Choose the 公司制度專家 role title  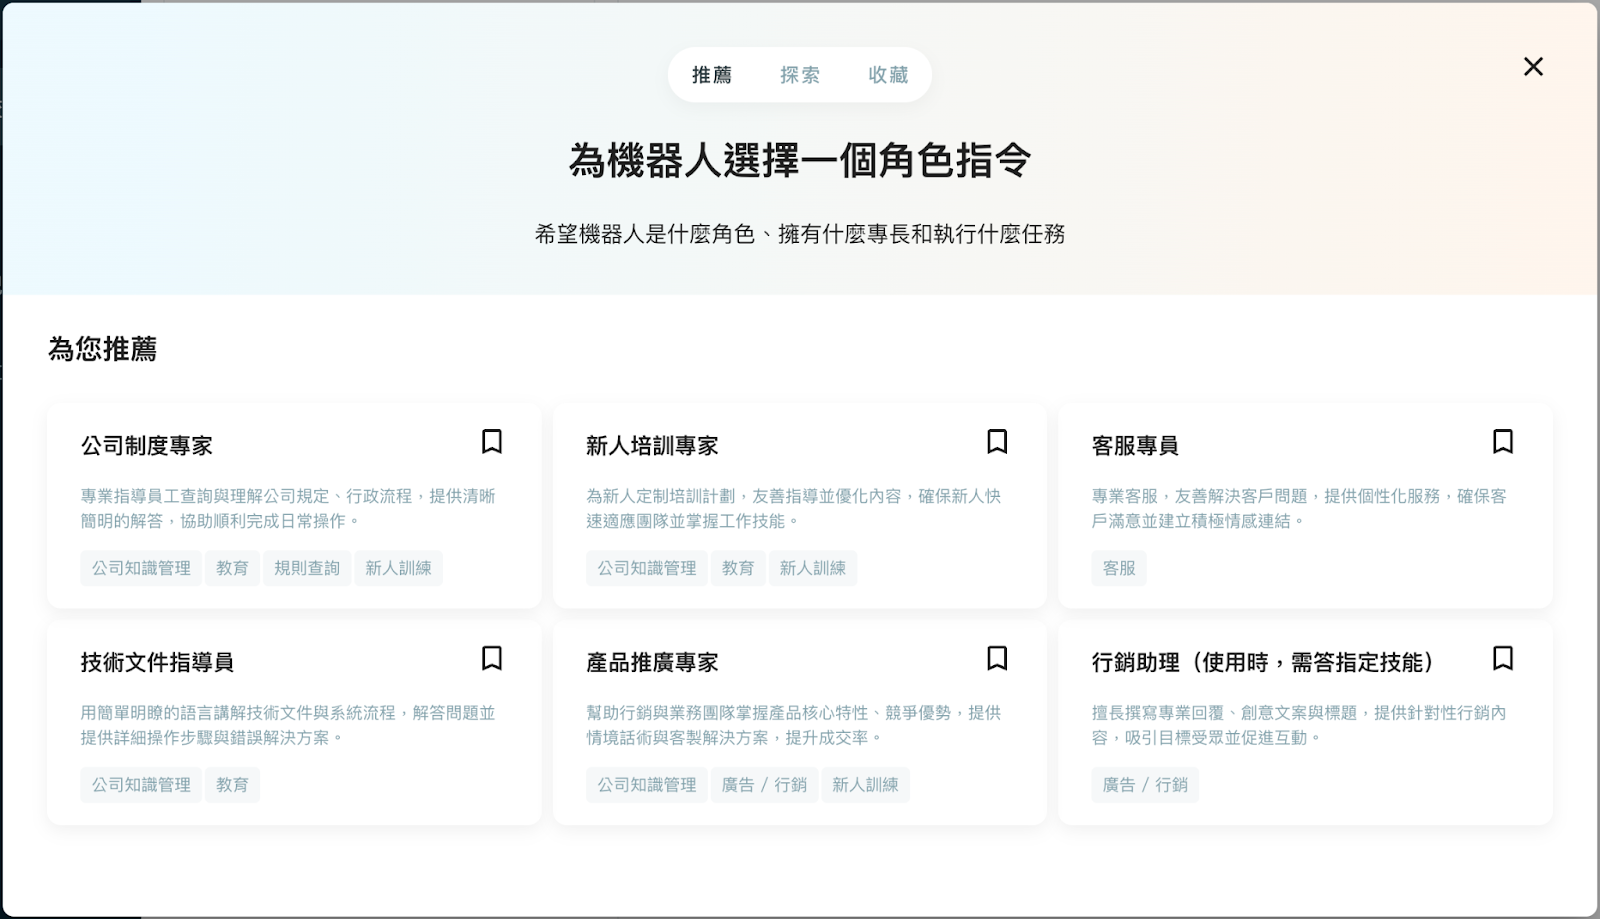147,446
